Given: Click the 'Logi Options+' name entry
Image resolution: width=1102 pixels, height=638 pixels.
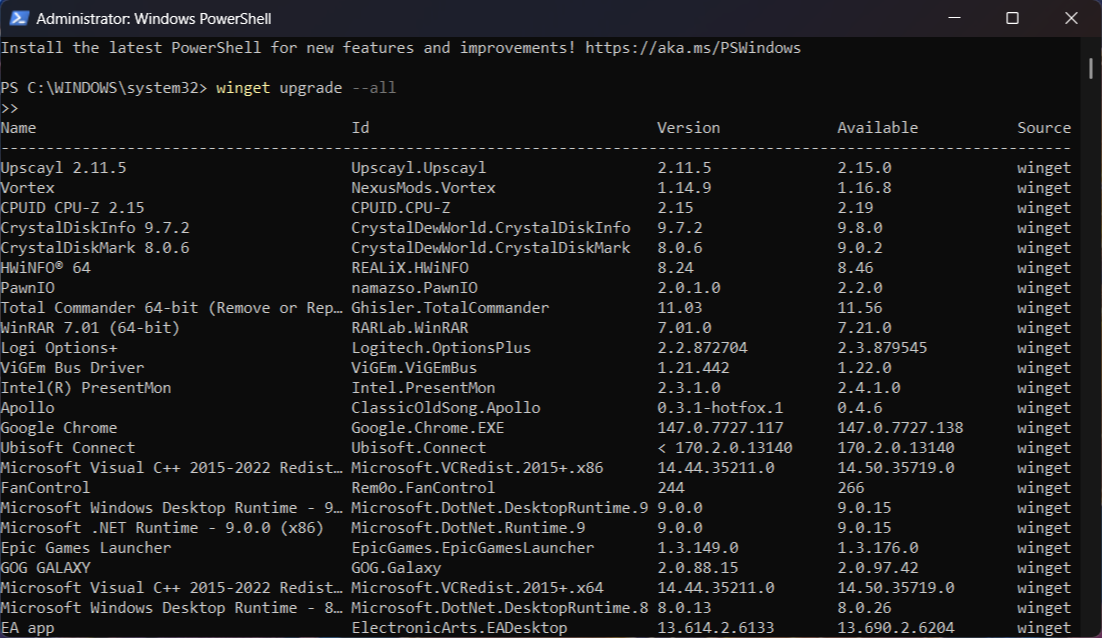Looking at the screenshot, I should point(59,348).
